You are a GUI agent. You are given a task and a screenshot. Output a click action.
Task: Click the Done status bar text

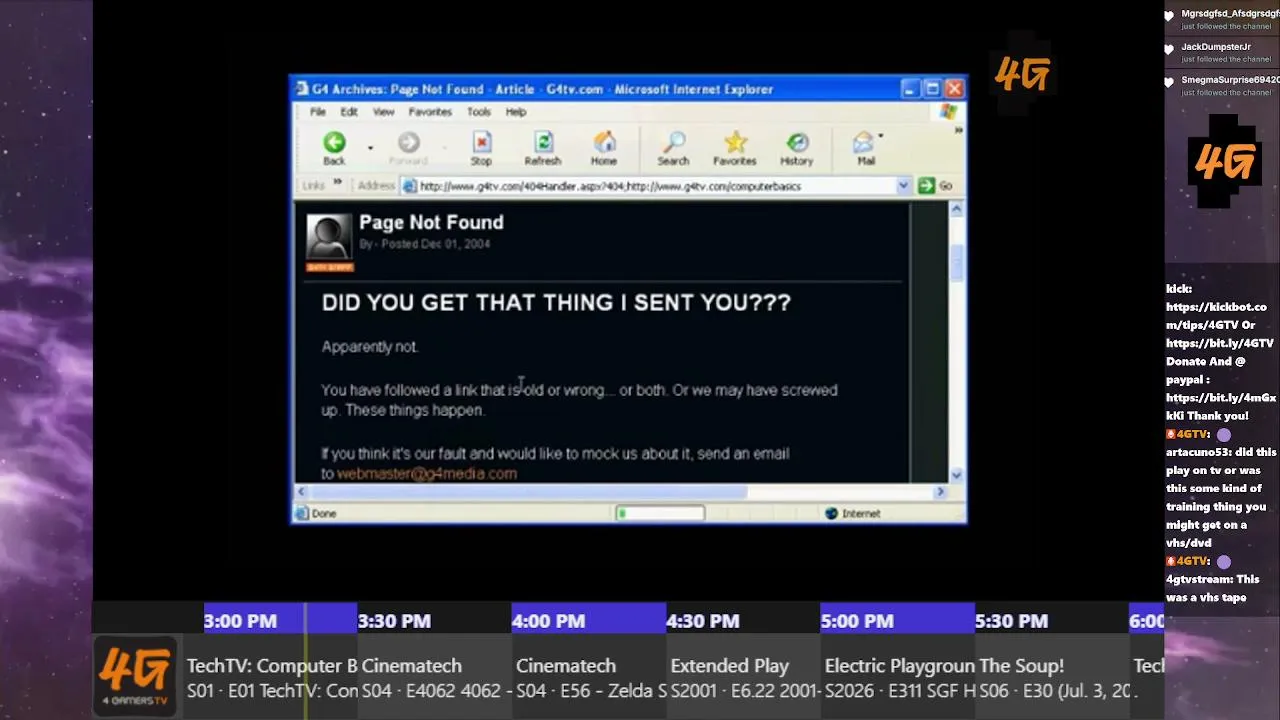[324, 513]
